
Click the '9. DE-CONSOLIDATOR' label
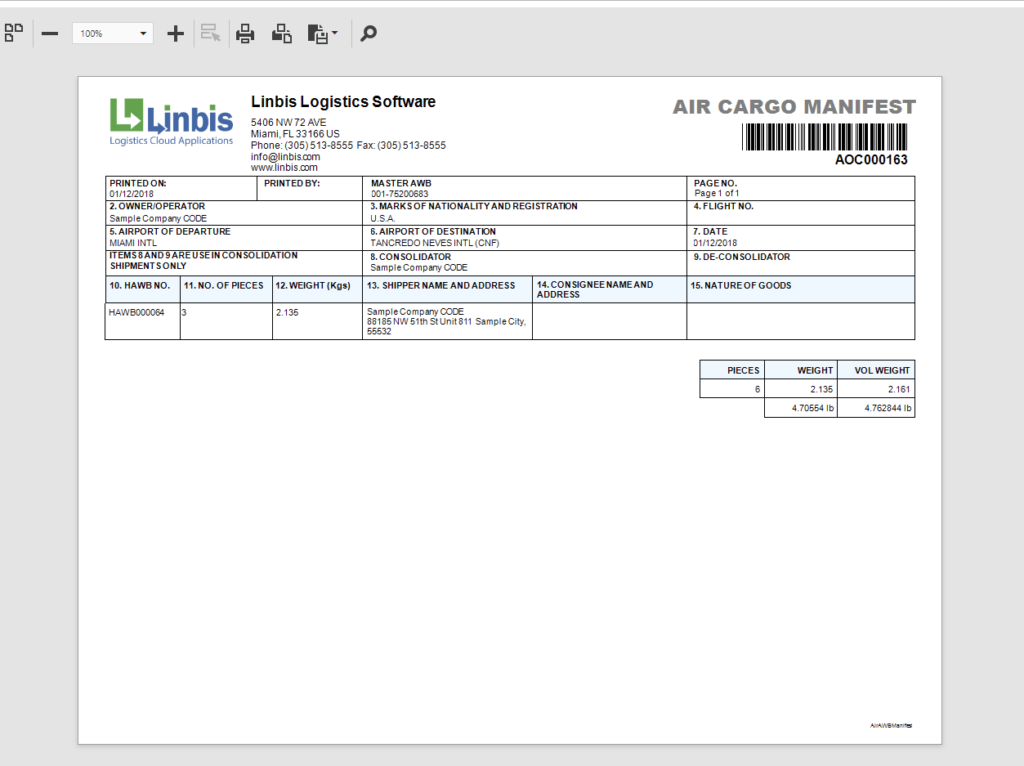(x=742, y=257)
